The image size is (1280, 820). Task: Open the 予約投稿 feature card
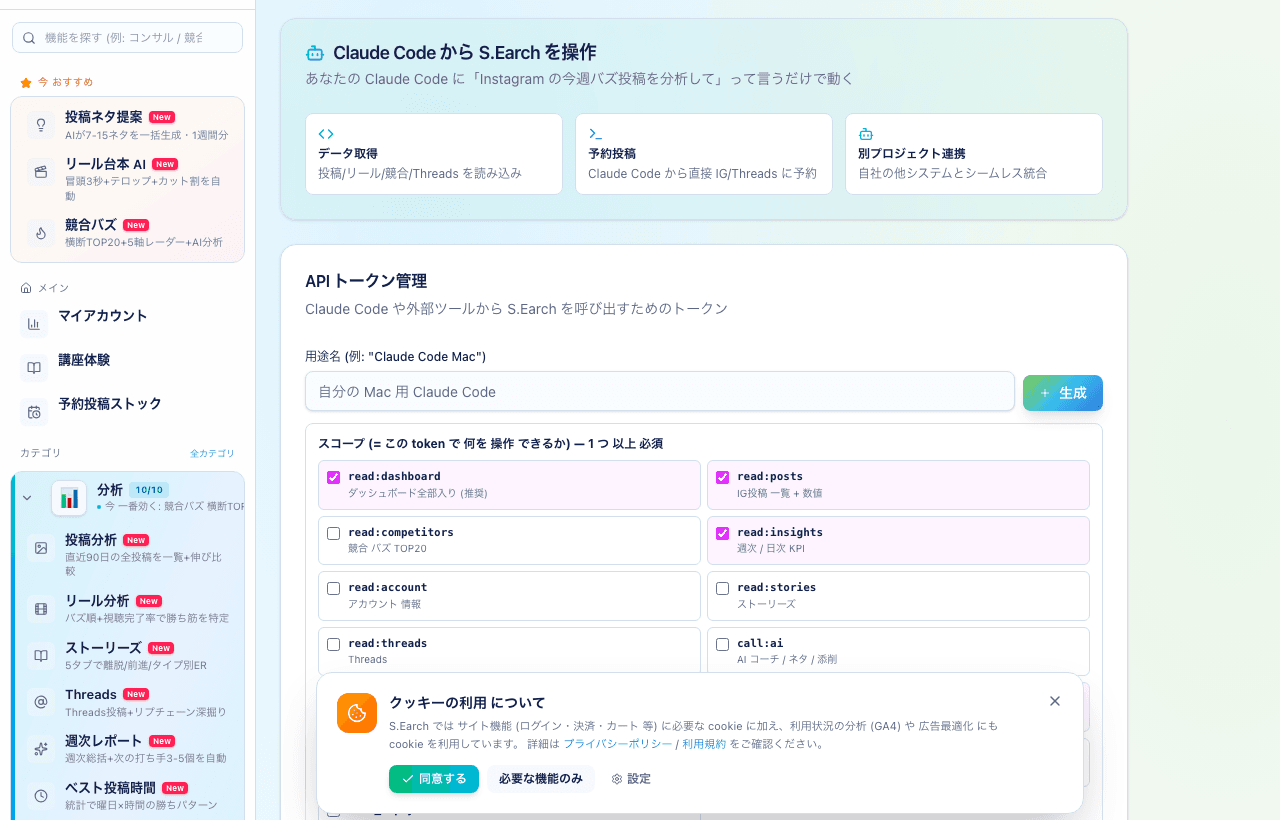point(704,154)
